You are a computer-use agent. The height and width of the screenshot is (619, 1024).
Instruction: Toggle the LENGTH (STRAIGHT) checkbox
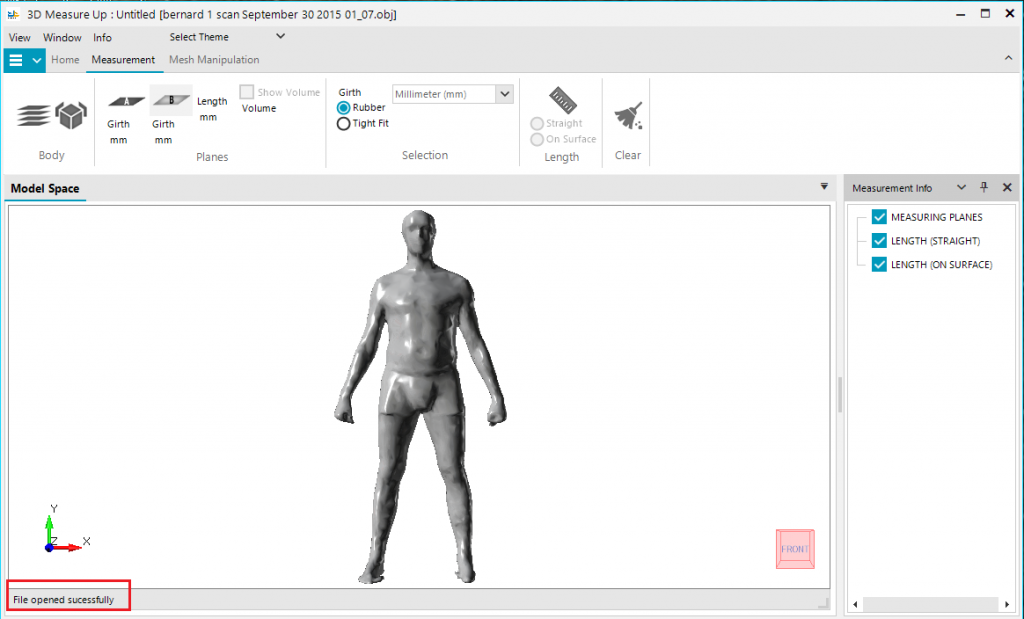(880, 241)
